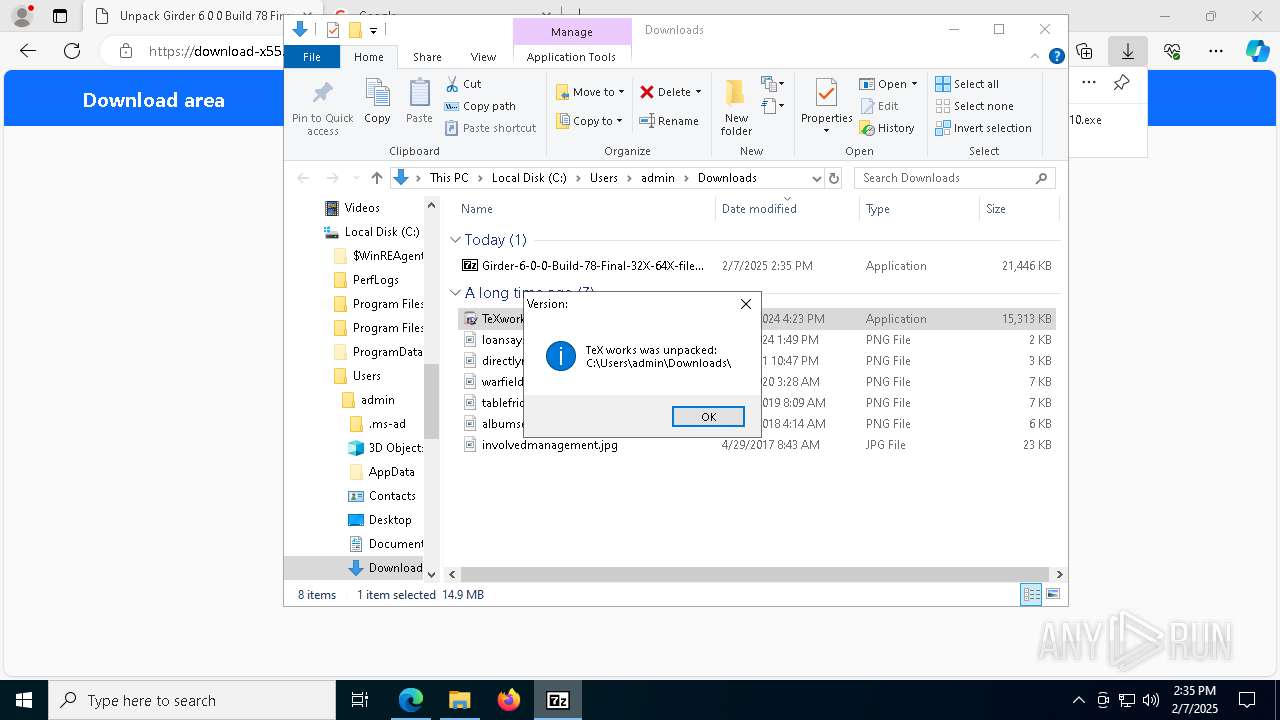This screenshot has width=1280, height=720.
Task: Select the admin folder in tree
Action: point(377,400)
